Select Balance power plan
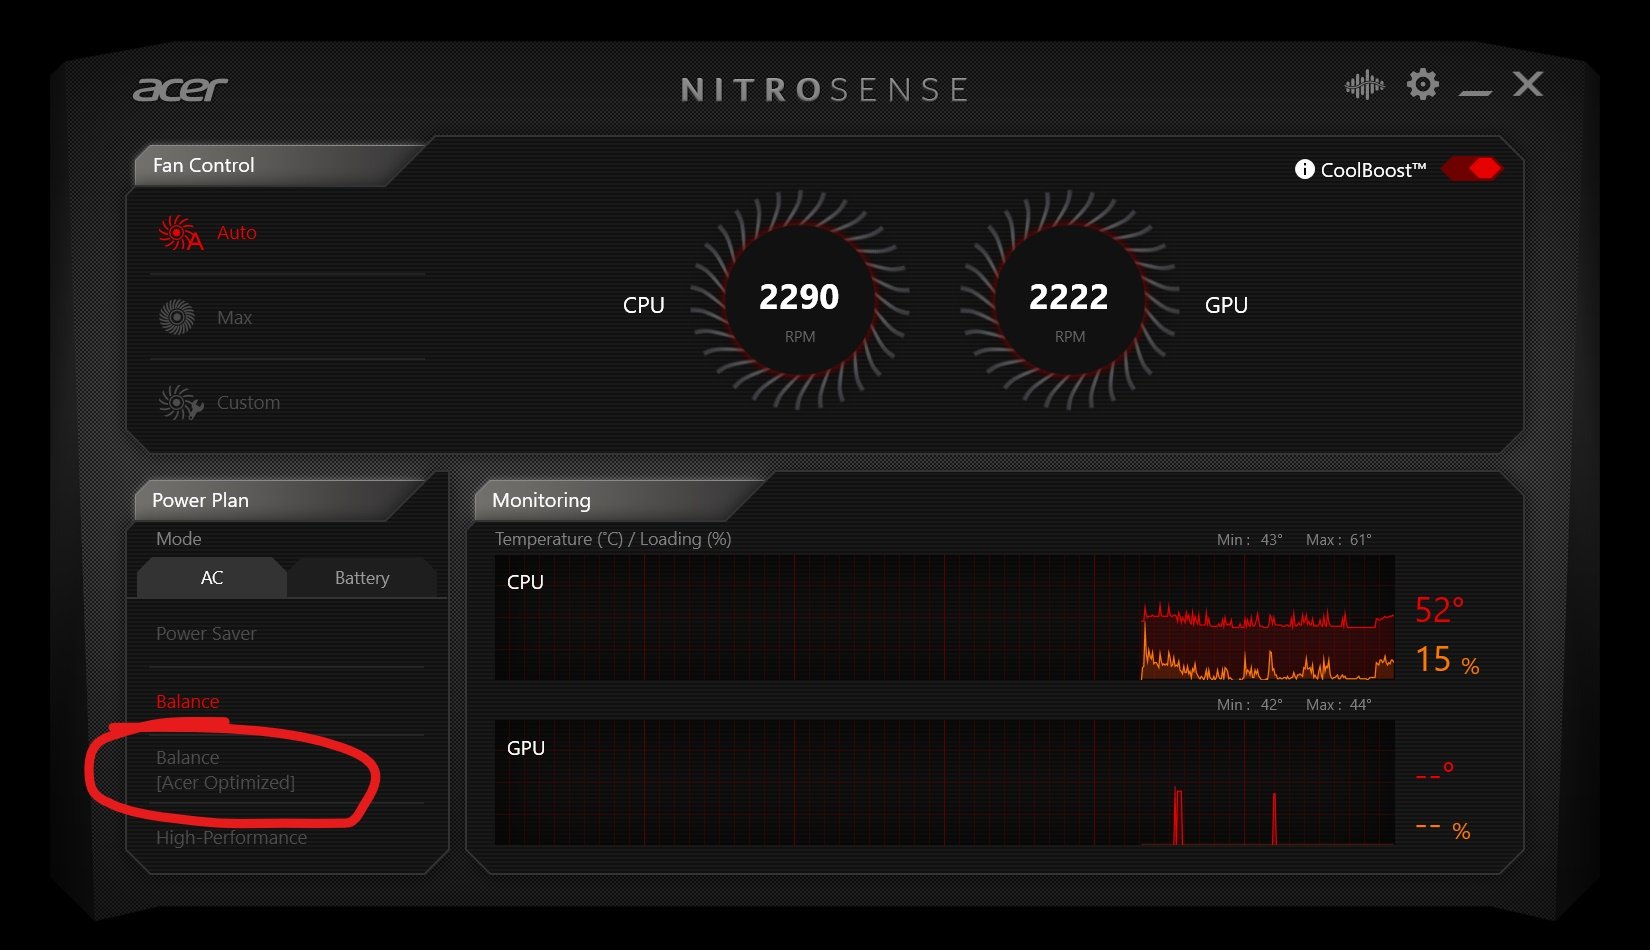Image resolution: width=1650 pixels, height=950 pixels. click(x=187, y=702)
